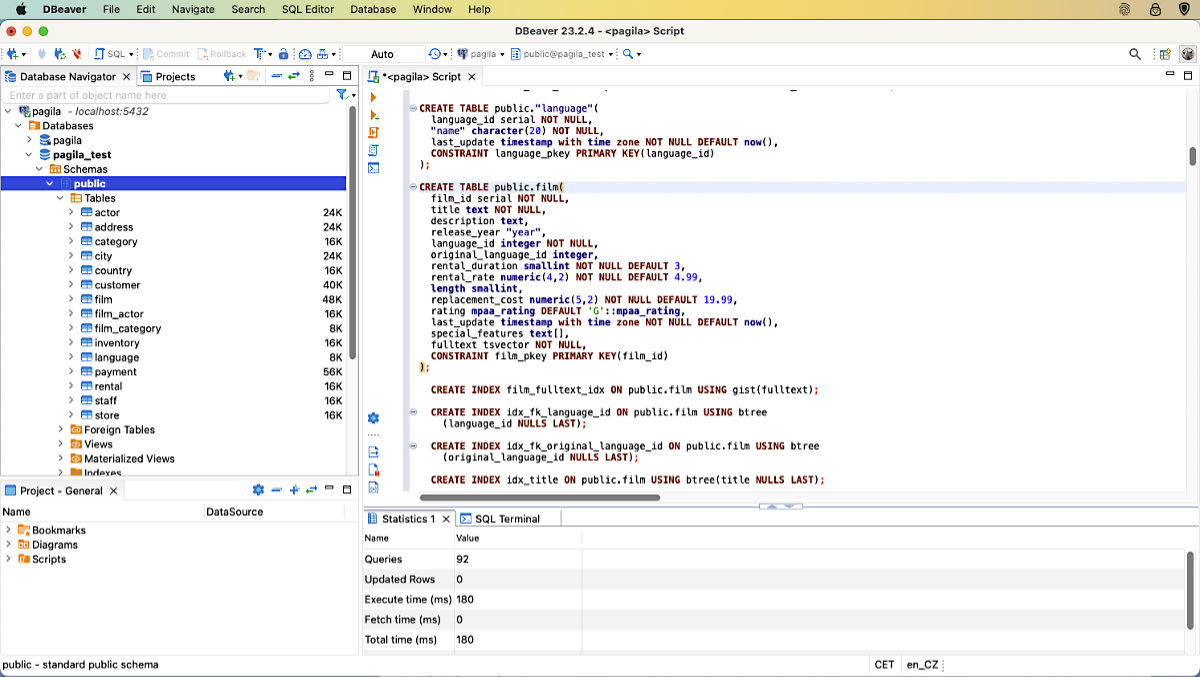Click Collapse All icon in Database Navigator

pyautogui.click(x=276, y=76)
